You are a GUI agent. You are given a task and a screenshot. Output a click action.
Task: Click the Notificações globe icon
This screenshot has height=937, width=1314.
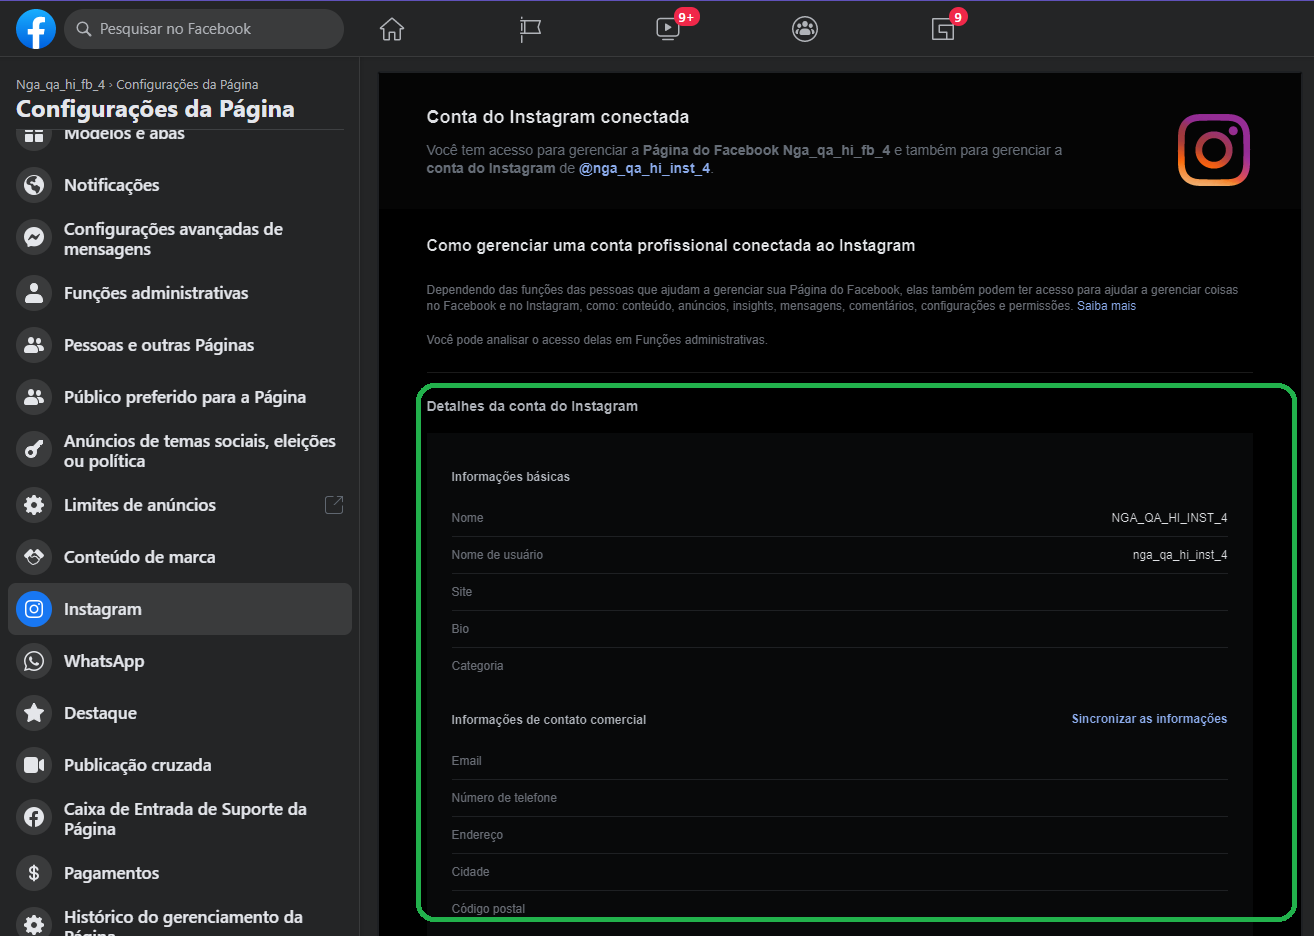34,185
